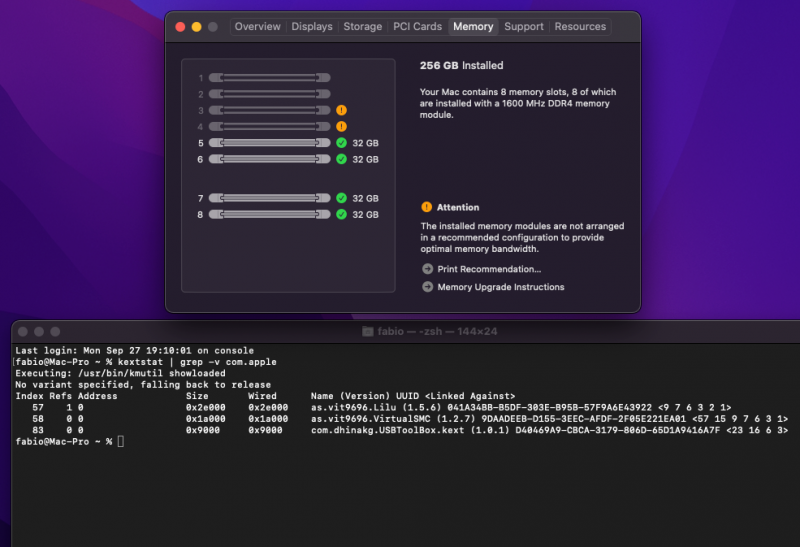Click the orange Attention warning icon
Image resolution: width=800 pixels, height=547 pixels.
427,207
